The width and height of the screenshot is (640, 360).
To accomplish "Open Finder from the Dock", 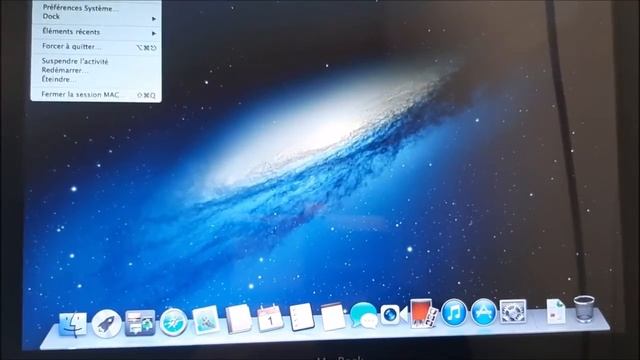I will (73, 324).
